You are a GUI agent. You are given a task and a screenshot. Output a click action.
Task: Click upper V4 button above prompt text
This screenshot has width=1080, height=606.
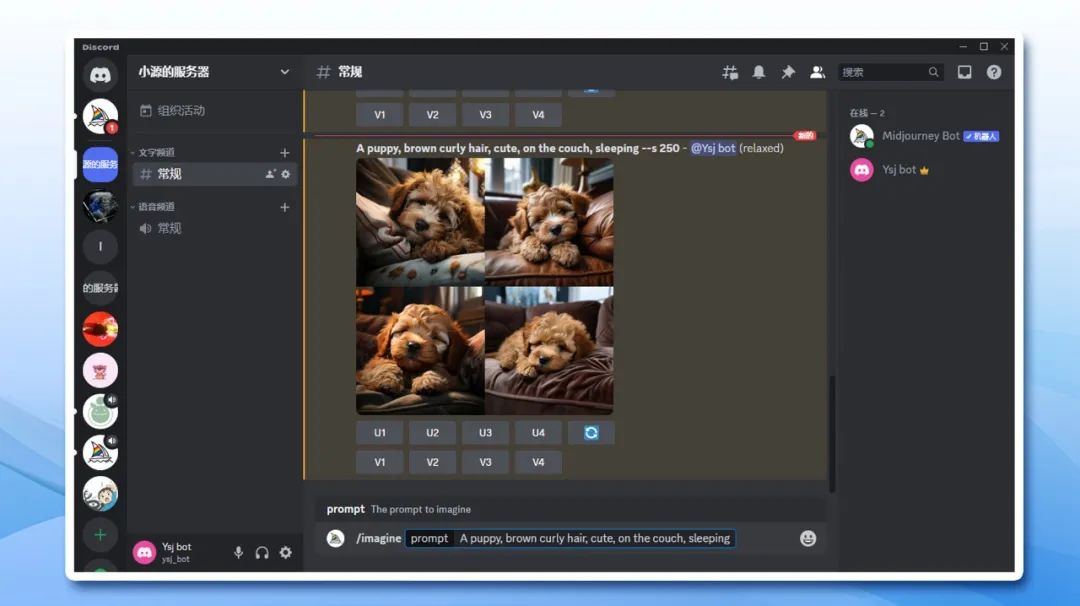(x=538, y=114)
